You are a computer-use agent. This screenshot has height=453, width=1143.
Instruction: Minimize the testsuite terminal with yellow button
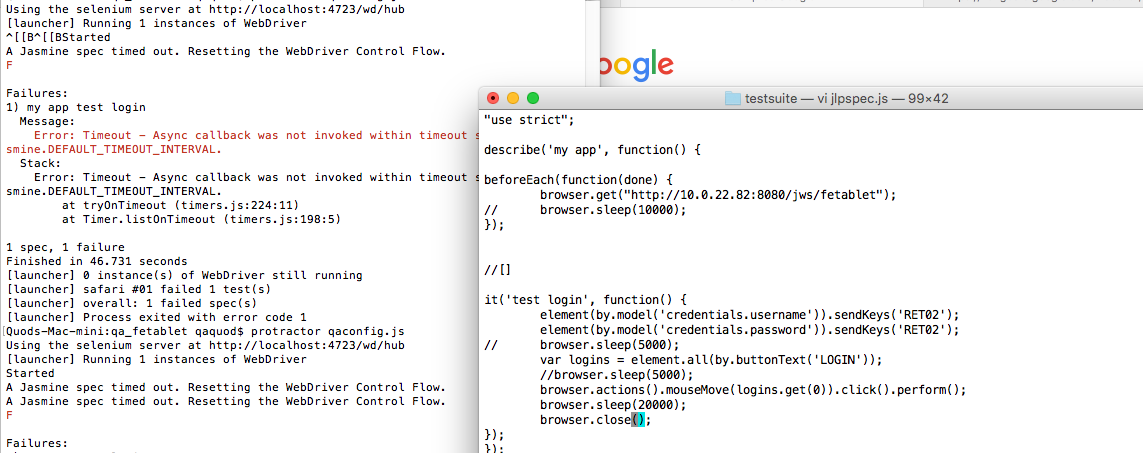pyautogui.click(x=512, y=98)
